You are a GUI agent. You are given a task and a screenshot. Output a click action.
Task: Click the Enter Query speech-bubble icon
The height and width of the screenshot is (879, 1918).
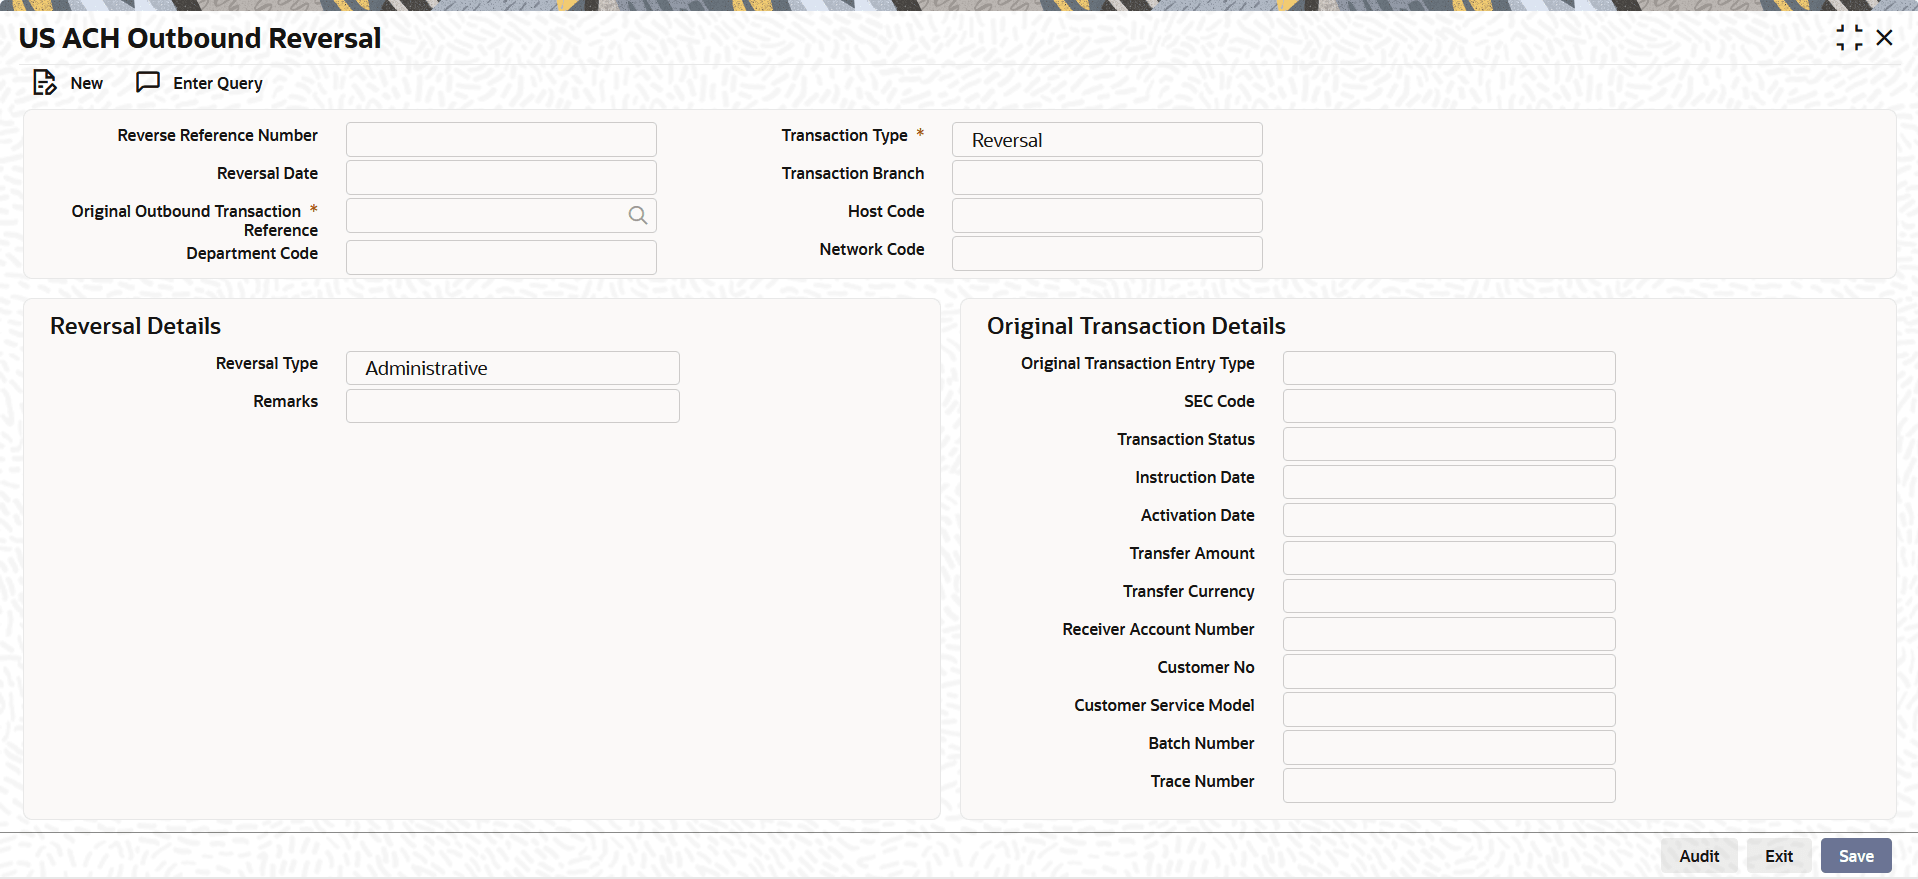click(148, 82)
